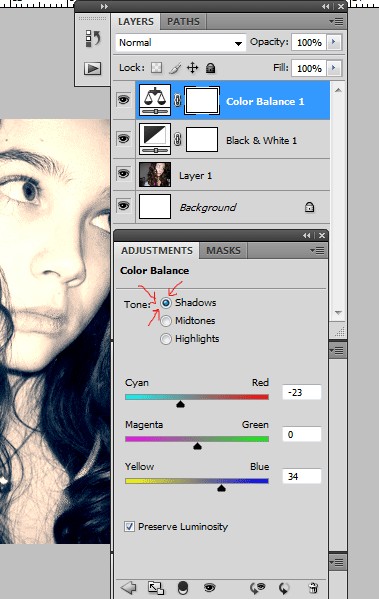379x599 pixels.
Task: Hide the Background layer
Action: point(123,206)
